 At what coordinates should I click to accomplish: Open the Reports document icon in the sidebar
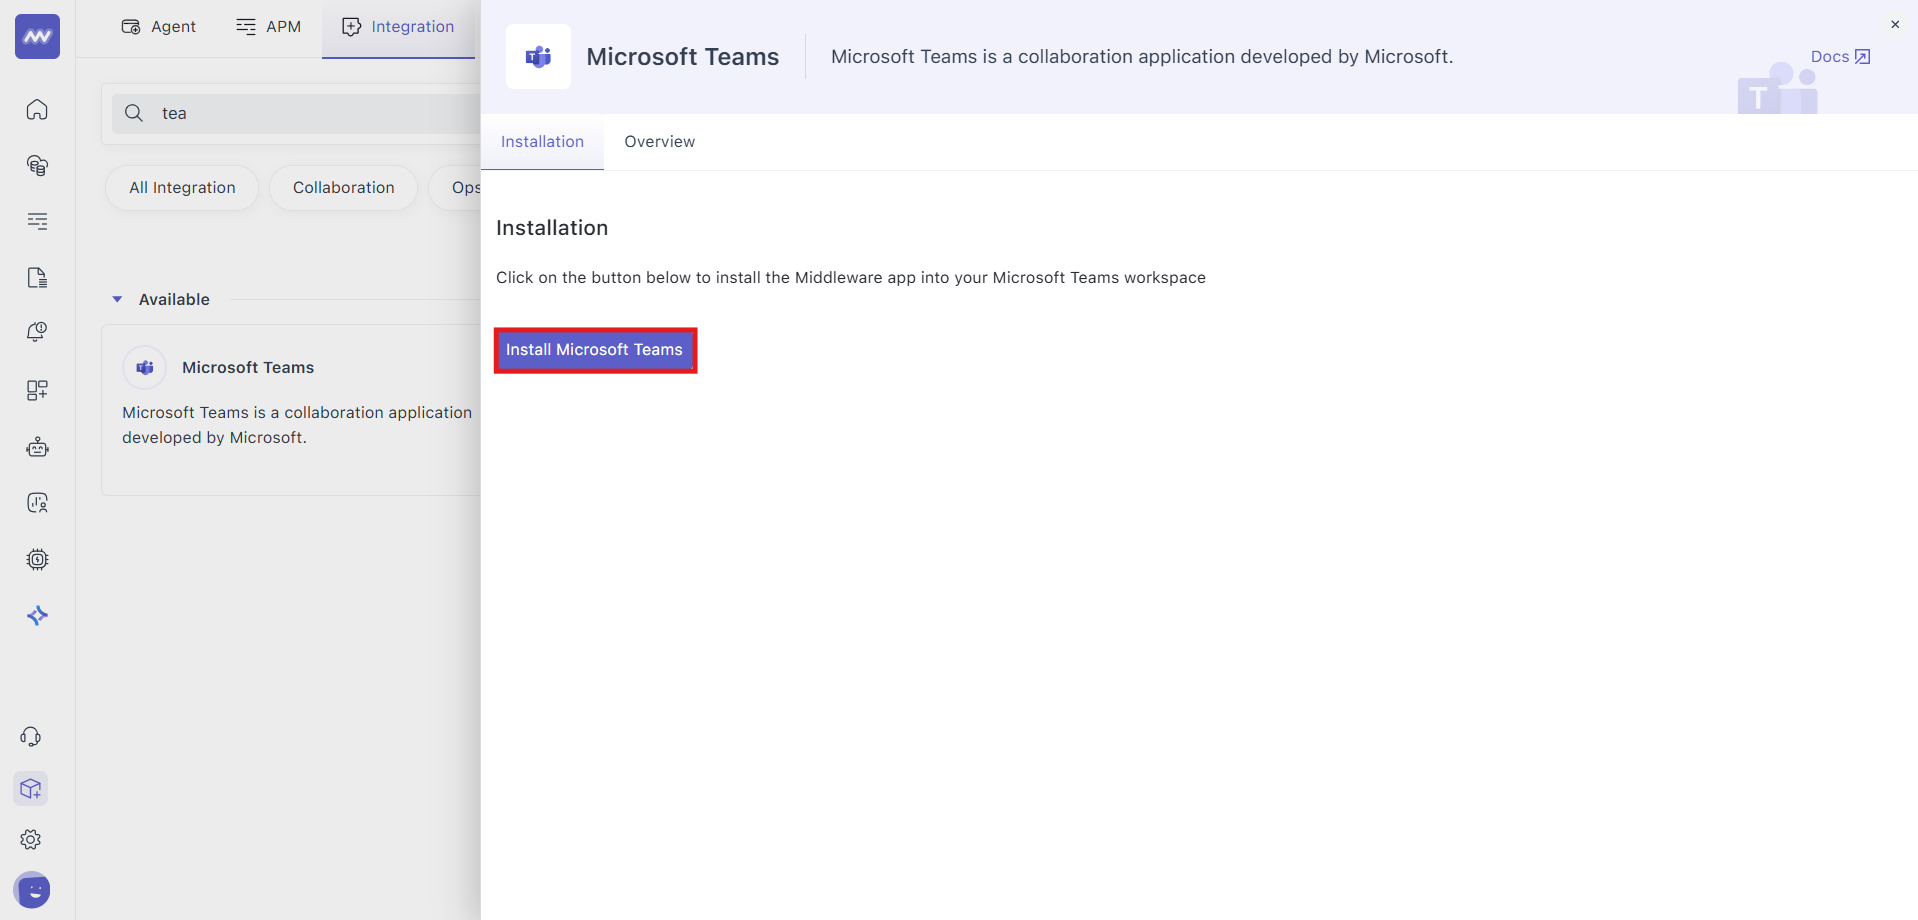pos(37,277)
